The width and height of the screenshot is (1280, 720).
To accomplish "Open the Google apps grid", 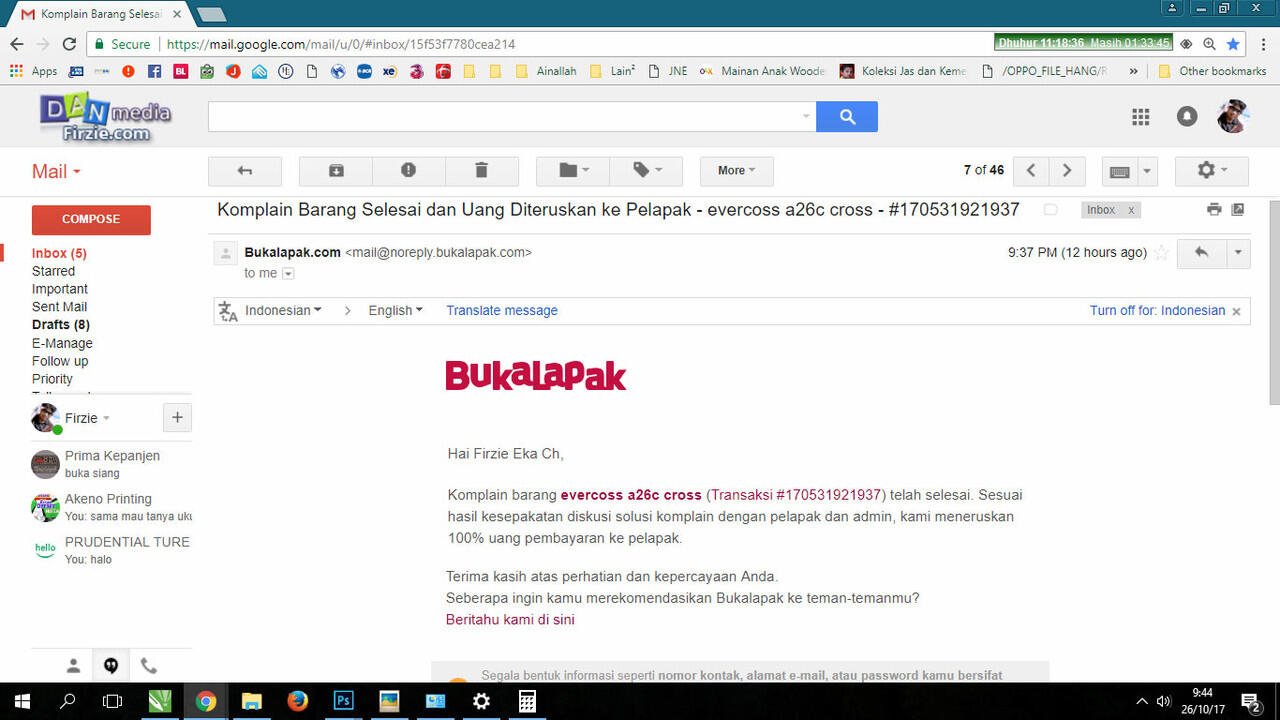I will 1141,117.
